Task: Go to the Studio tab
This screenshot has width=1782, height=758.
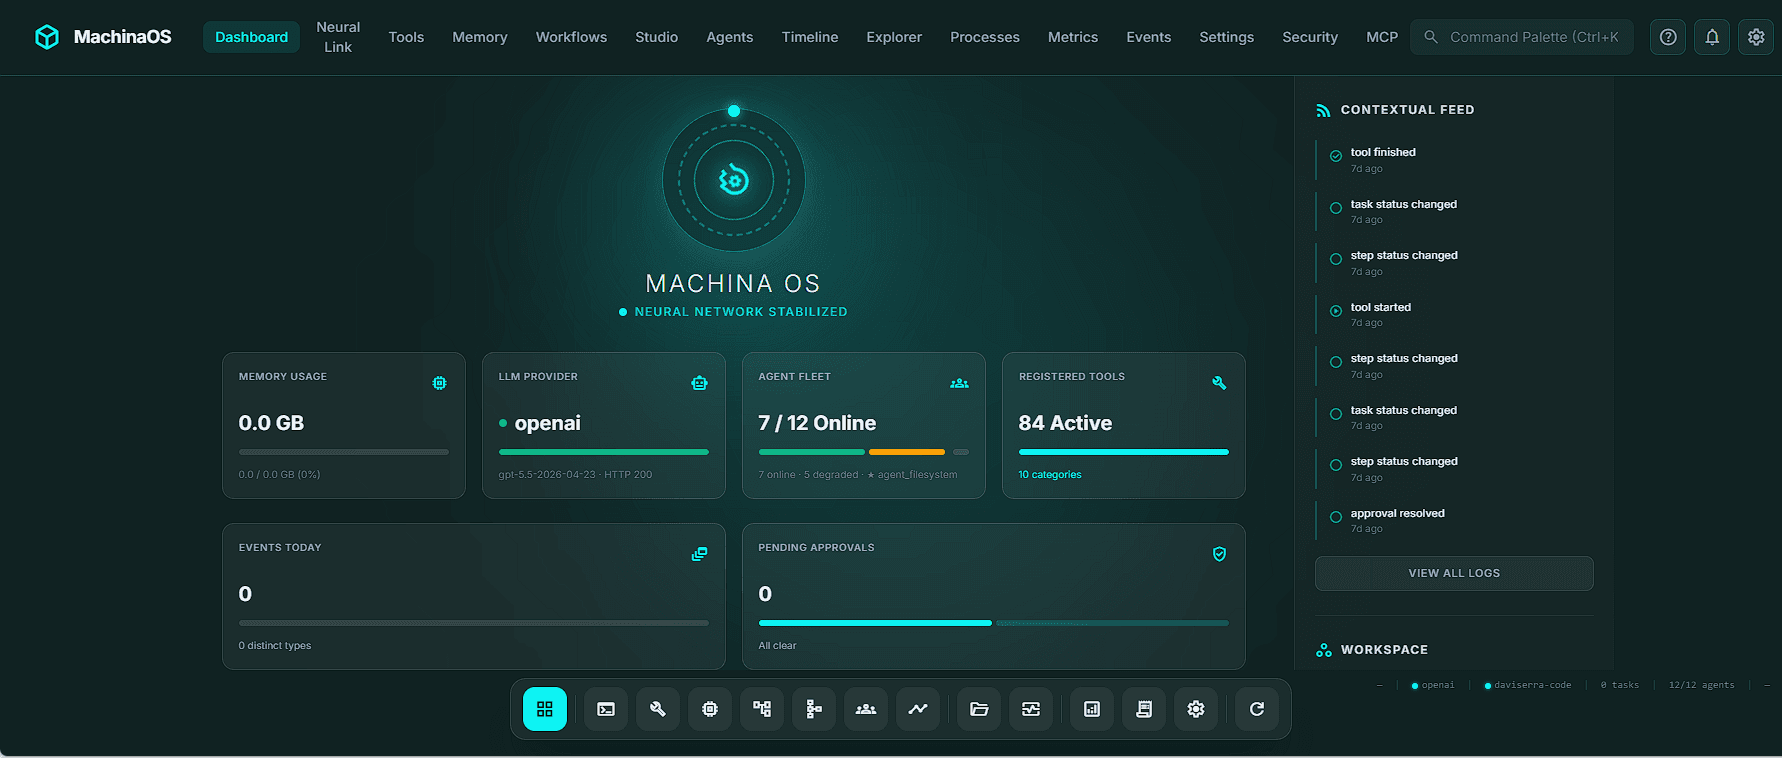Action: point(657,37)
